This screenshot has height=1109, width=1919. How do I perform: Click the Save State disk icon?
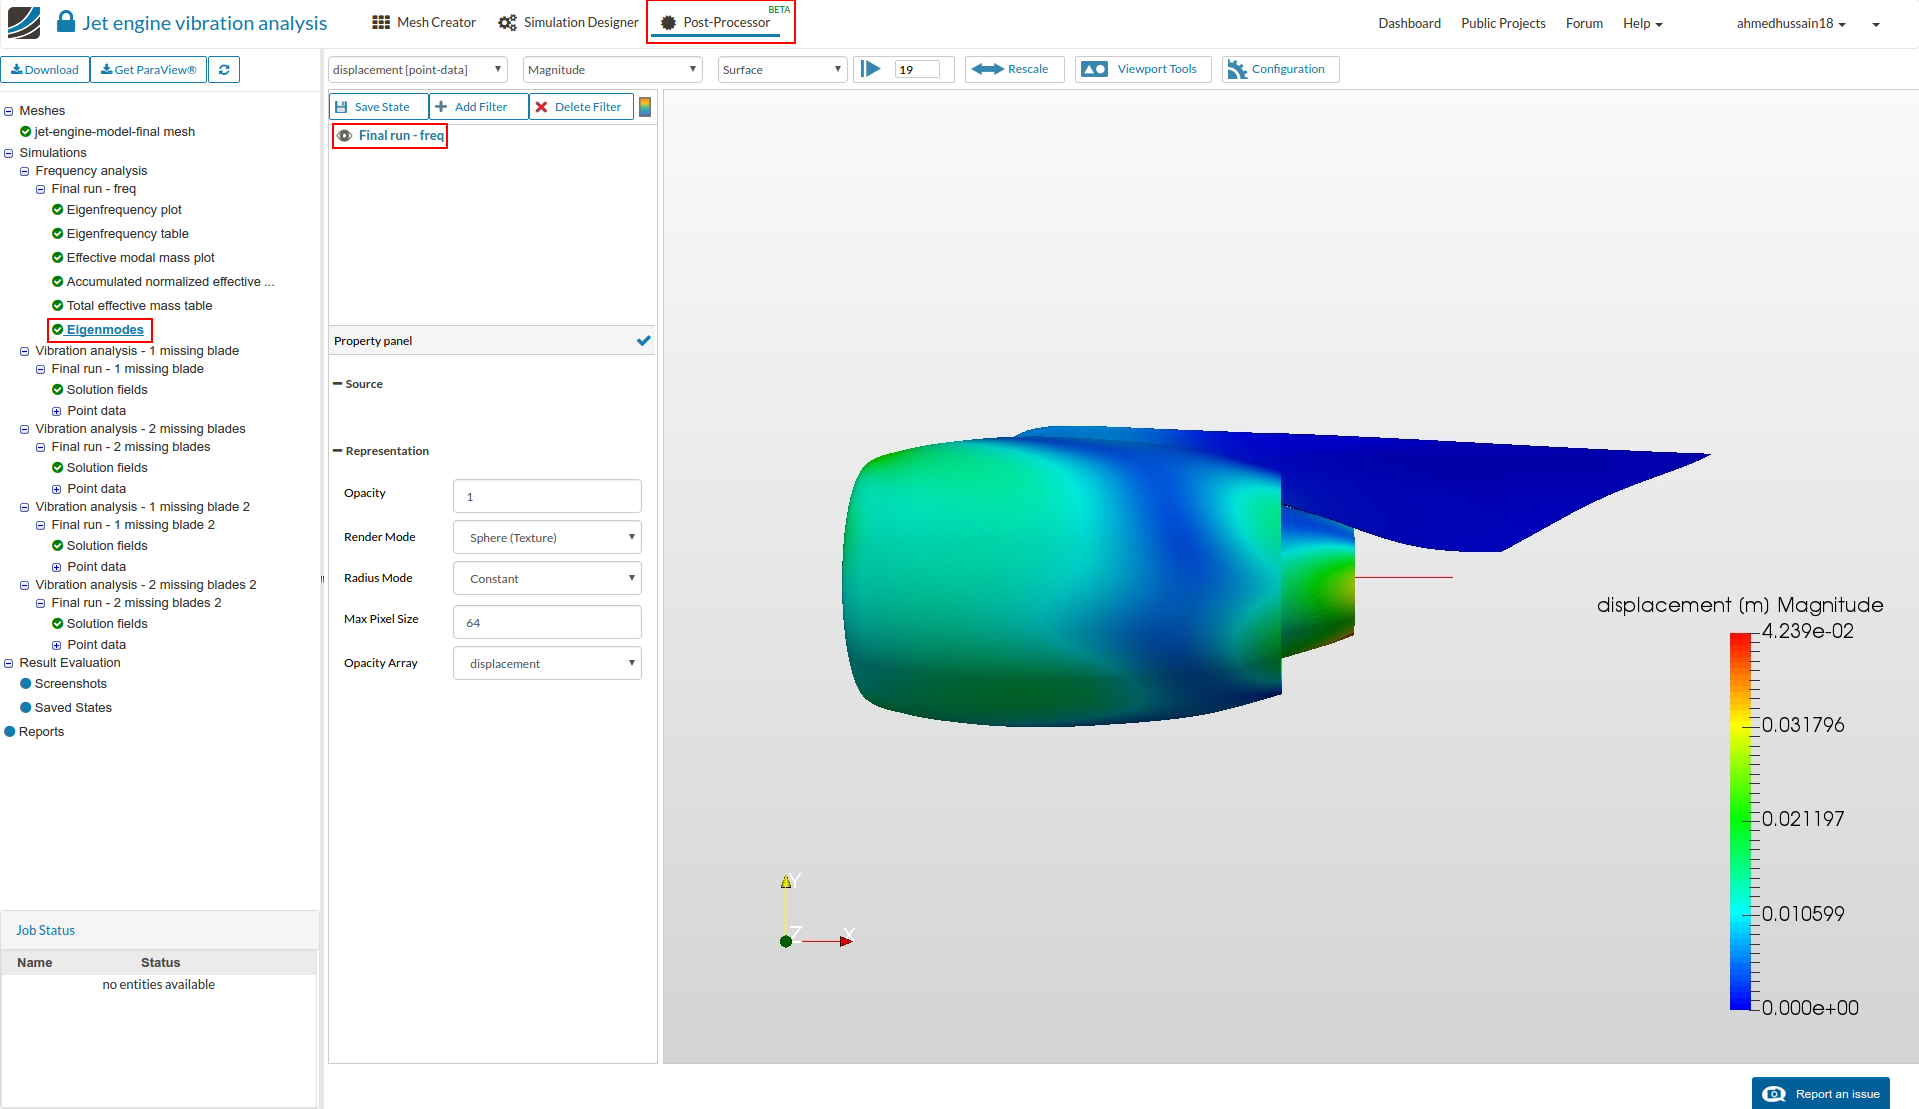(342, 107)
